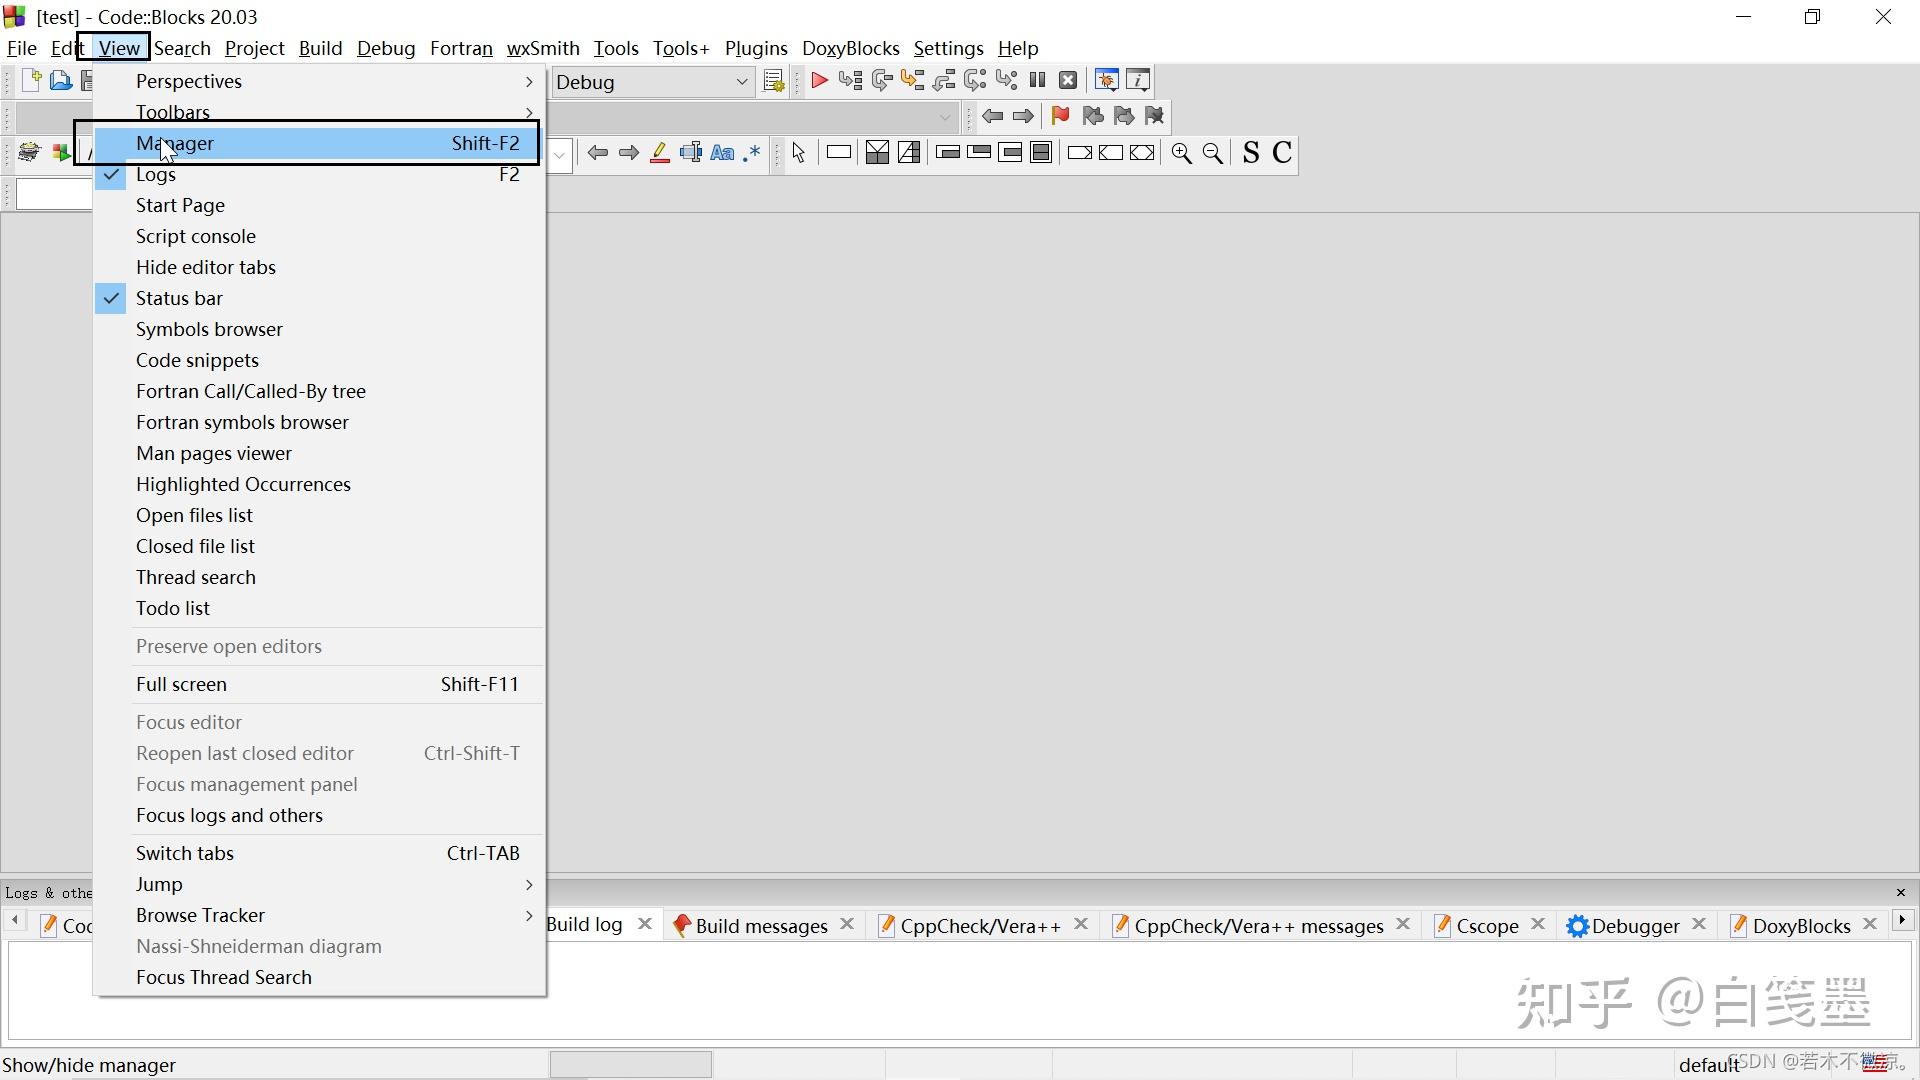This screenshot has height=1080, width=1920.
Task: Select Full screen menu entry
Action: [182, 685]
